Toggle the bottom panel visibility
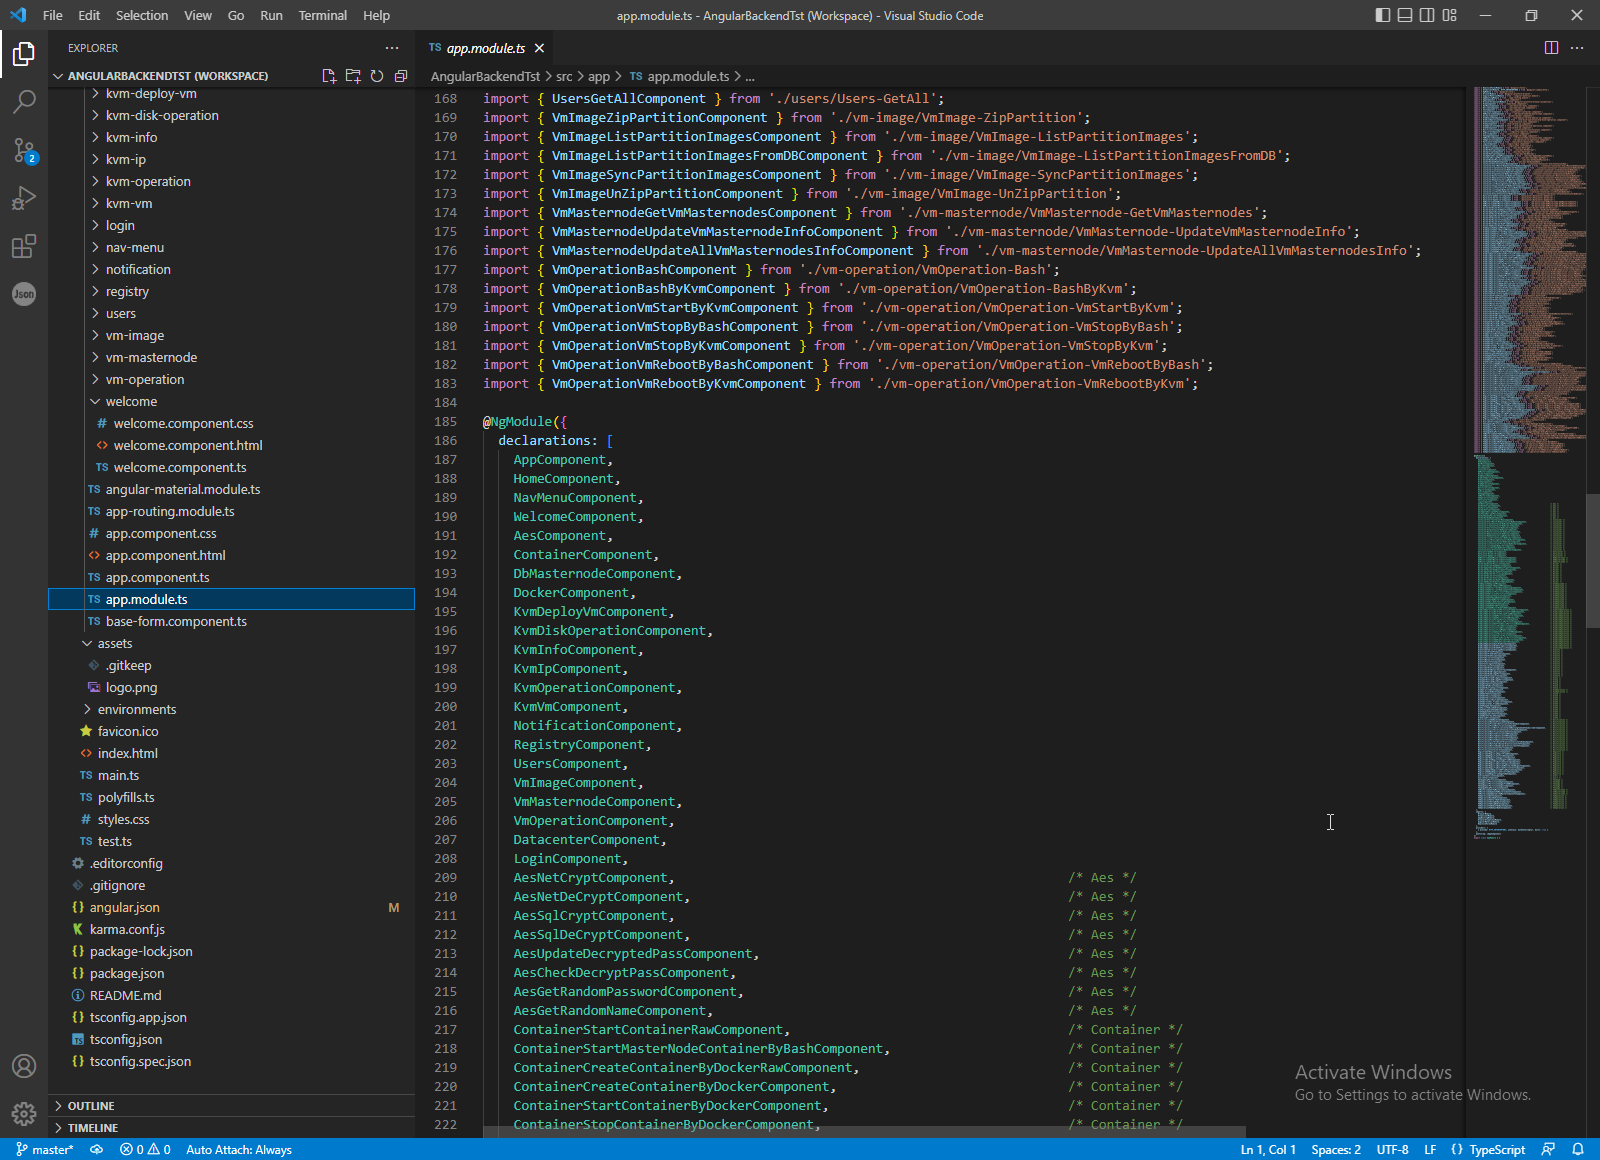The height and width of the screenshot is (1160, 1600). click(1404, 15)
